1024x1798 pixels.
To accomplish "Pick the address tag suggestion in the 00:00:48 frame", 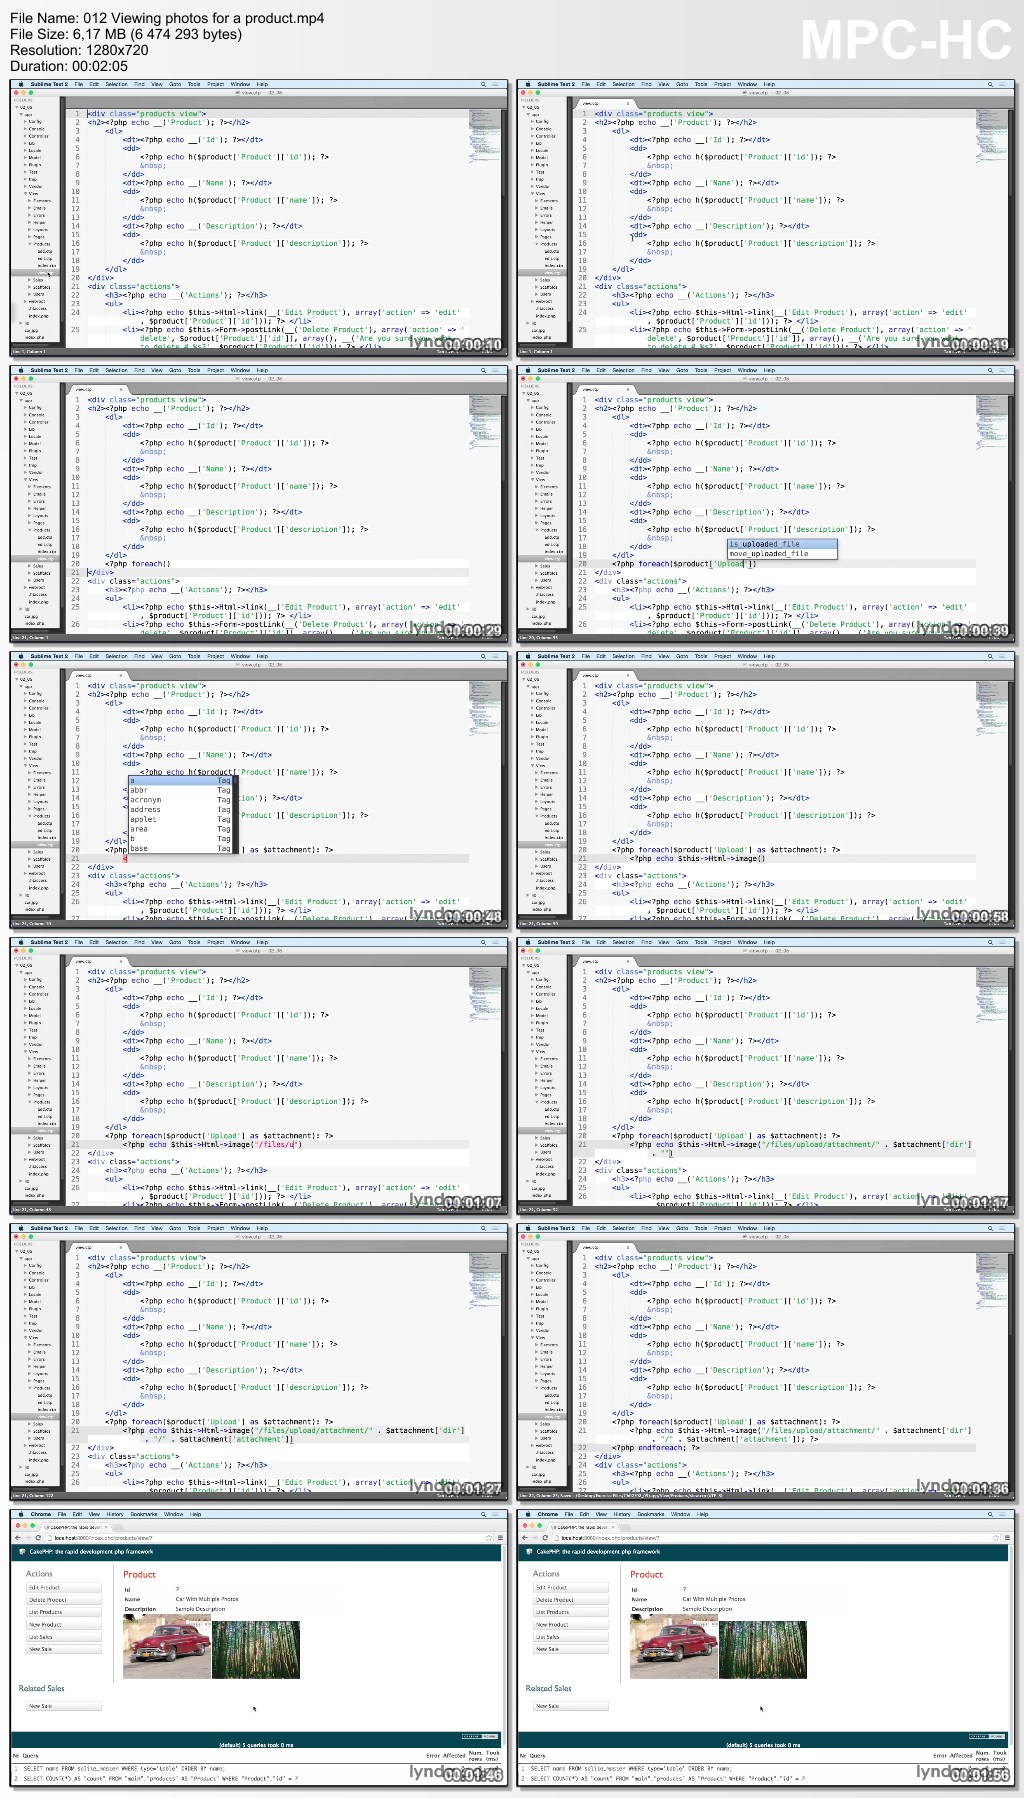I will coord(180,809).
